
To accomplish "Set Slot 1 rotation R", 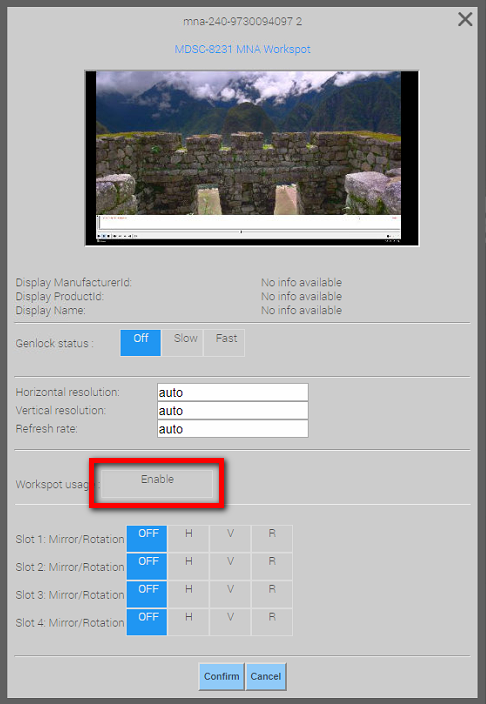I will click(x=272, y=539).
